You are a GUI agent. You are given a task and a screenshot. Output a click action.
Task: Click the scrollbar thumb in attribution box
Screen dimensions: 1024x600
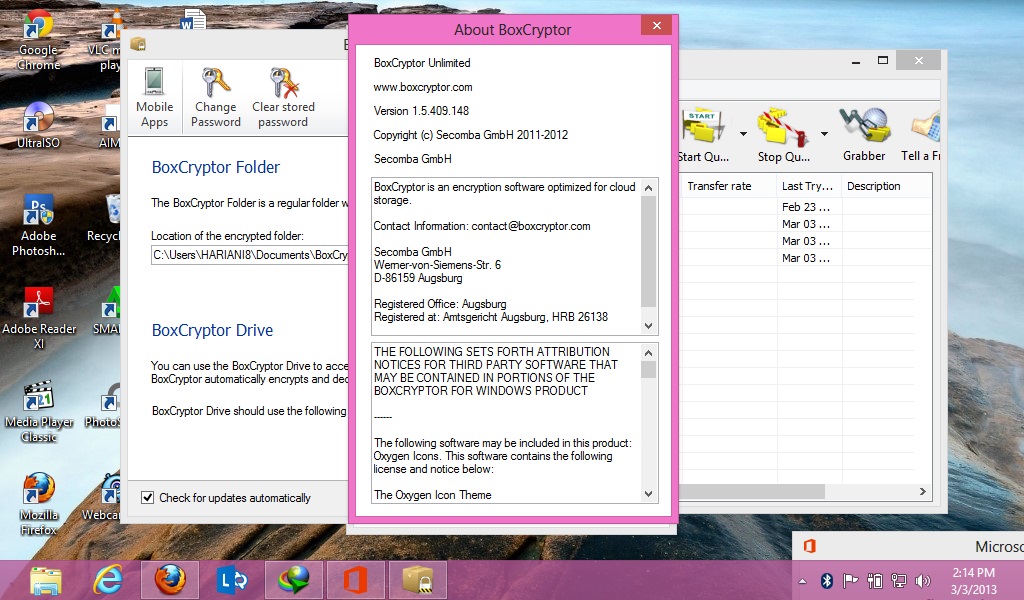point(648,370)
